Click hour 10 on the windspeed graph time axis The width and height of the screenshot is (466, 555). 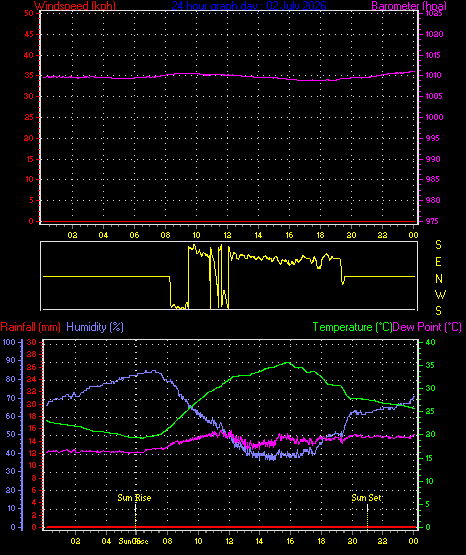[196, 235]
